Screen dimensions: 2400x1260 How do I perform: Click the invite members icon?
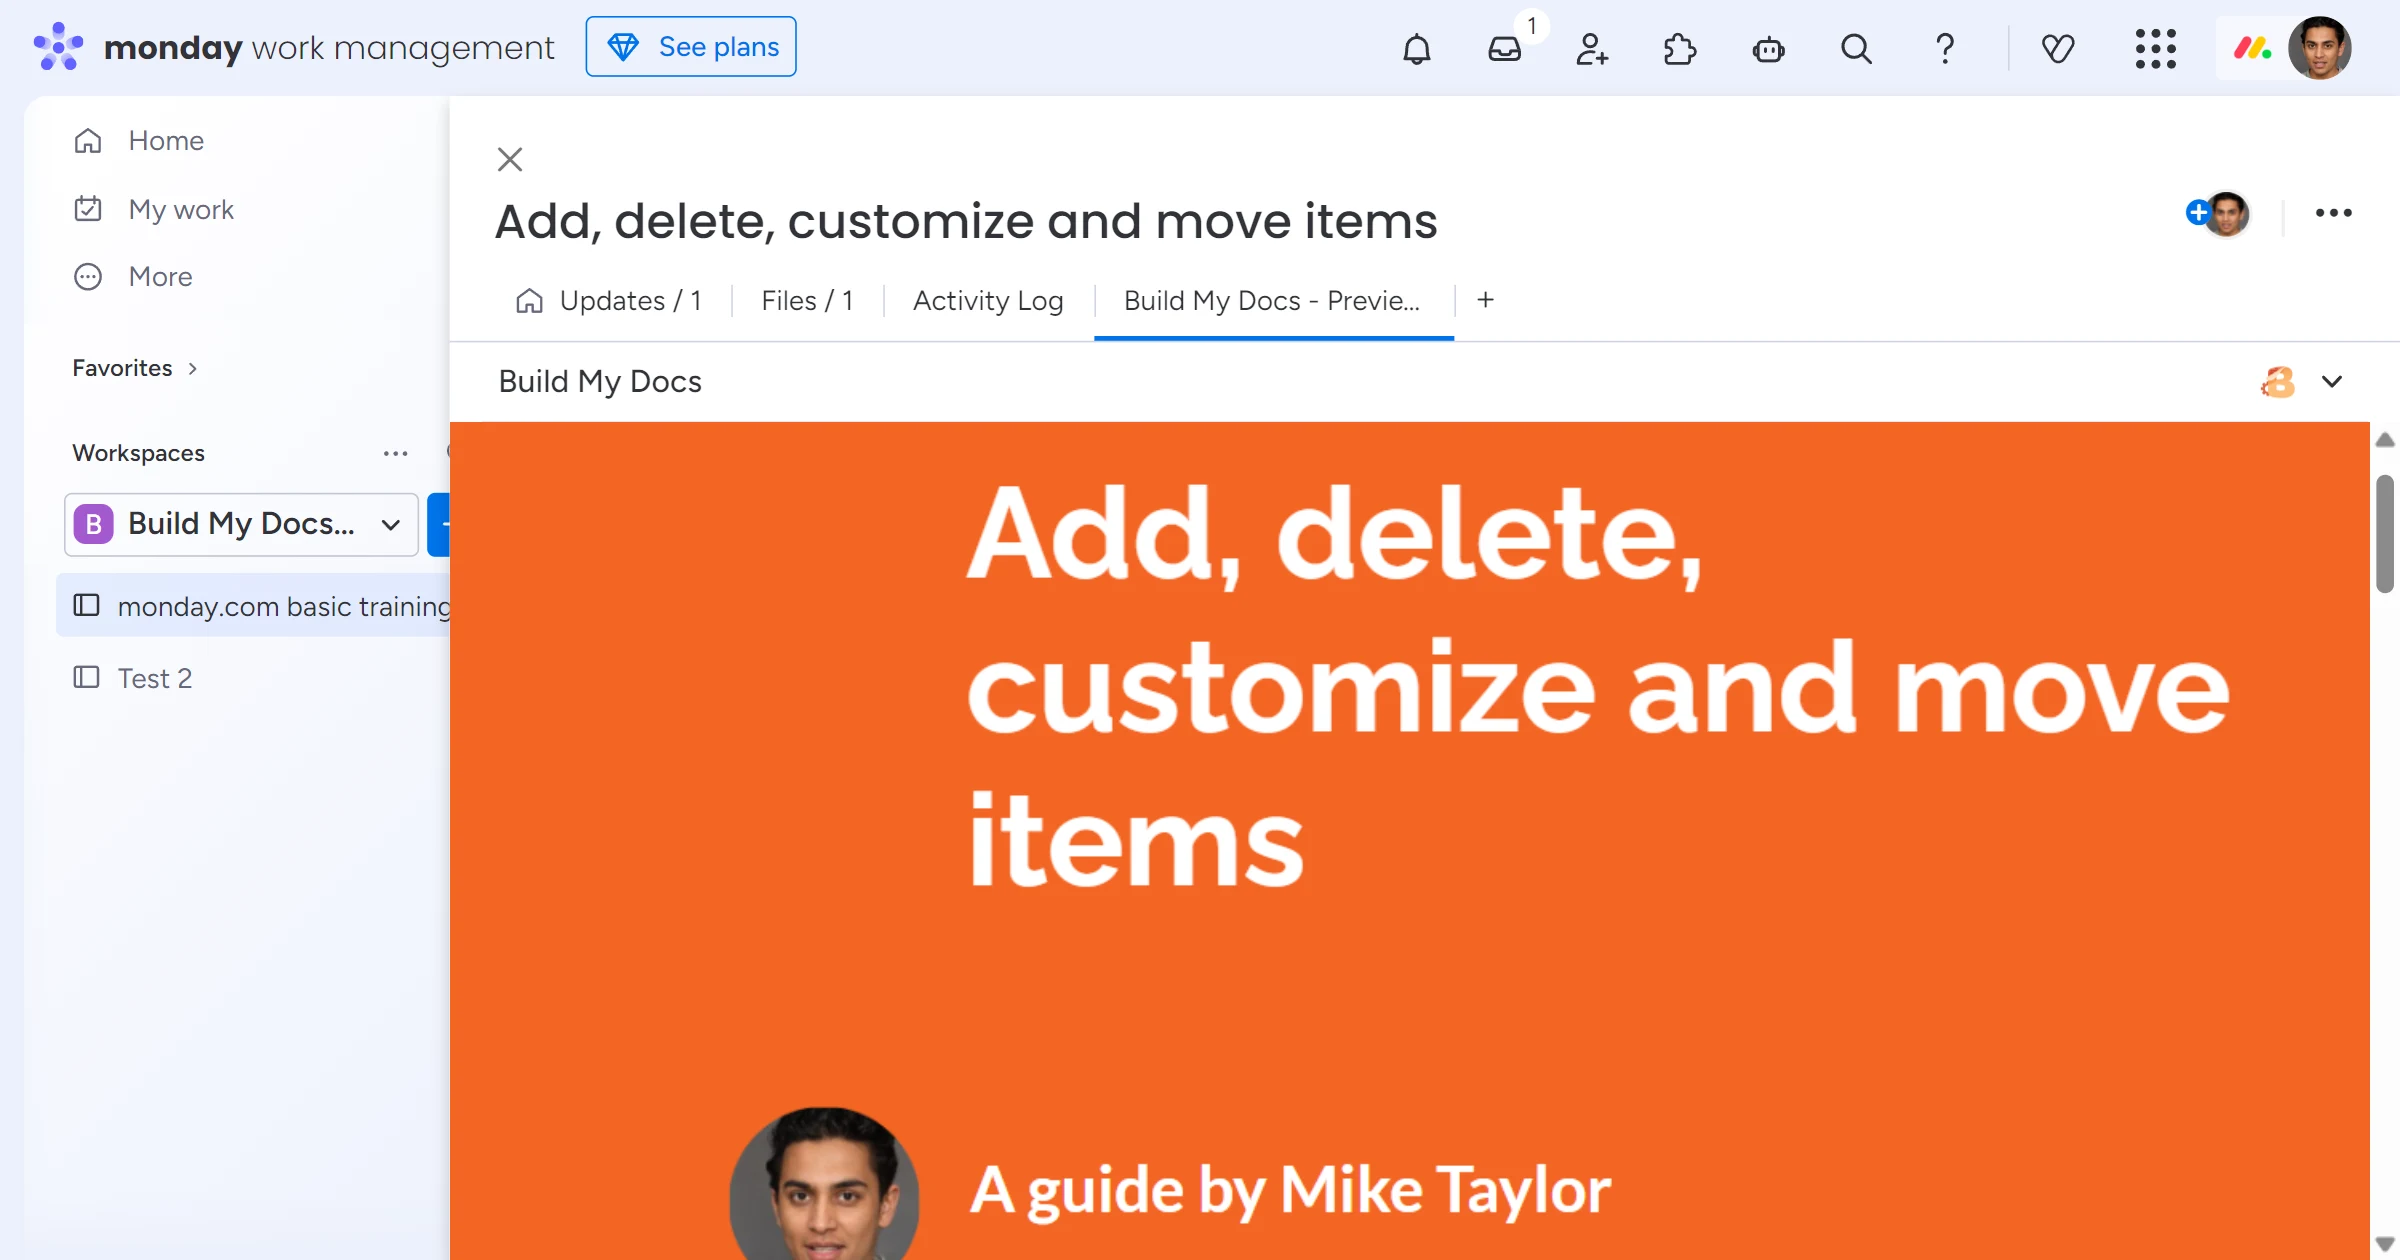pyautogui.click(x=1592, y=48)
